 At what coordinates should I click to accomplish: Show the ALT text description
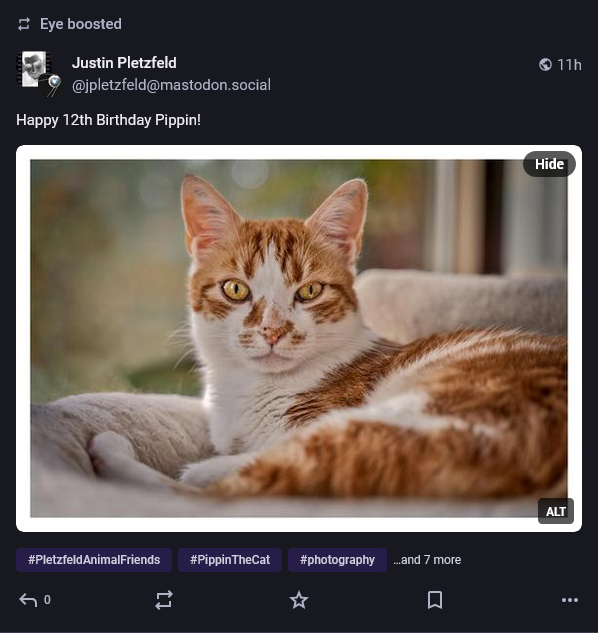(556, 511)
